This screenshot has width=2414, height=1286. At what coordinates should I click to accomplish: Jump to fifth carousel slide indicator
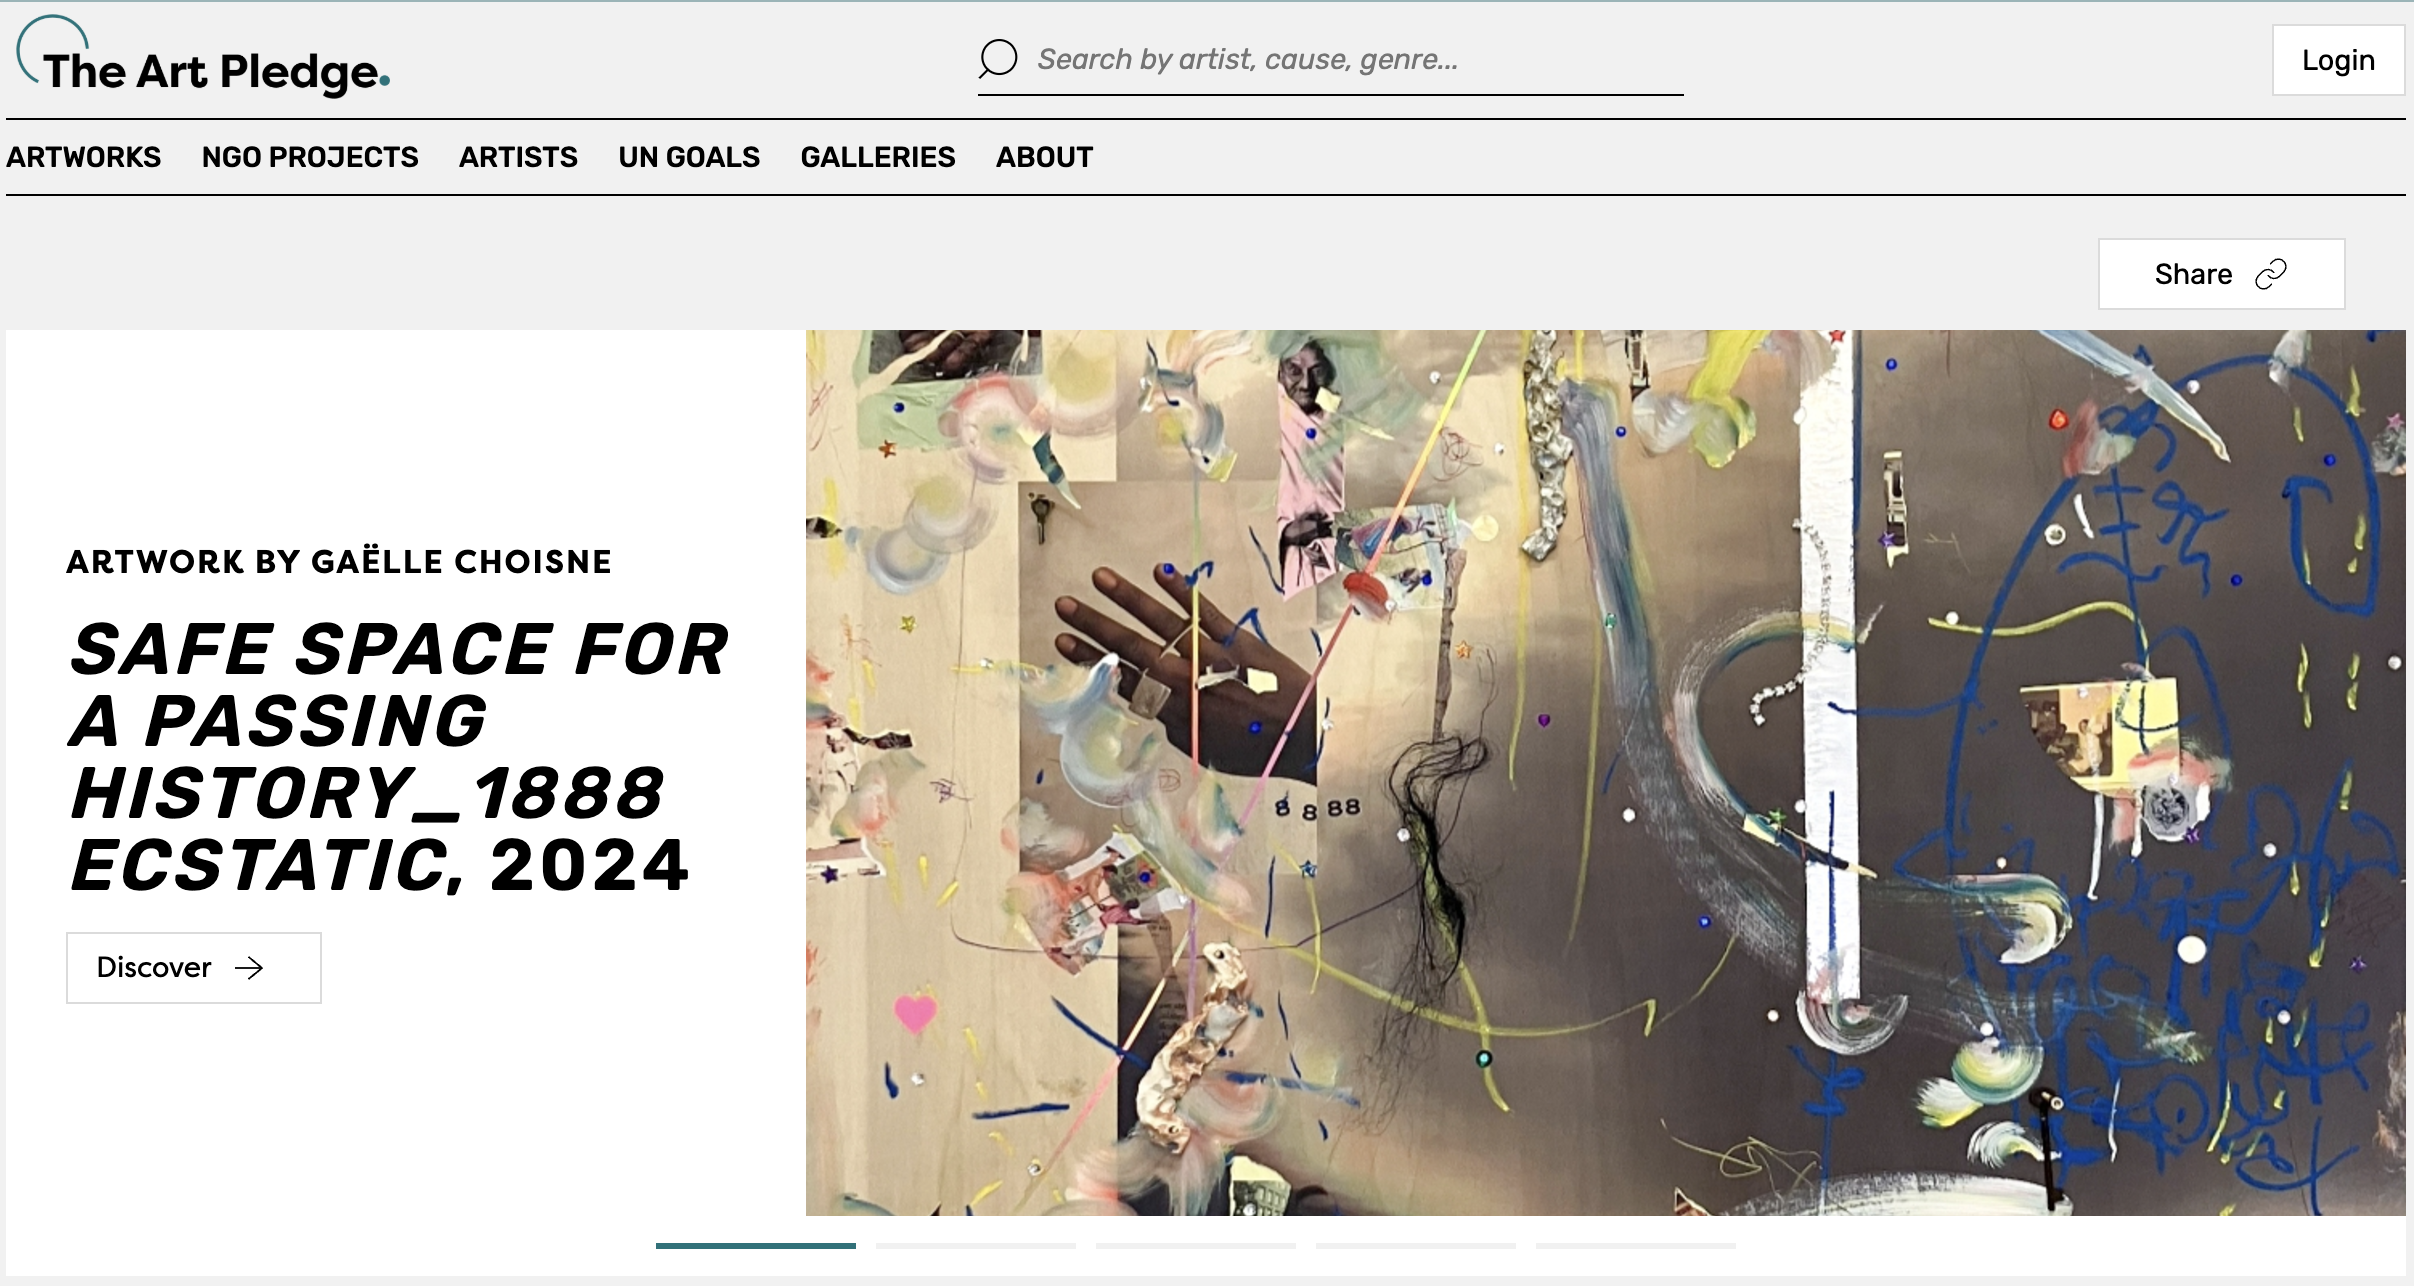tap(1636, 1246)
